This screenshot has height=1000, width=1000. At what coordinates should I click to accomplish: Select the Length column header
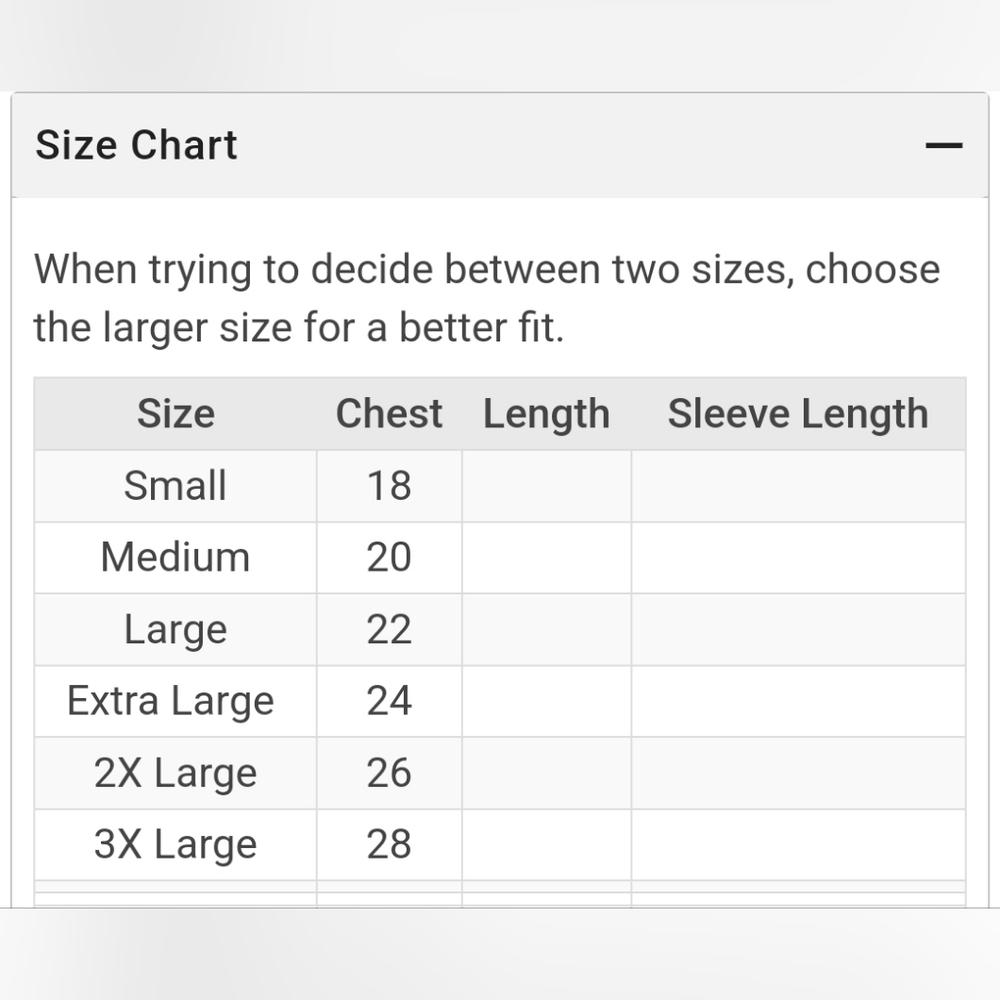pos(547,415)
